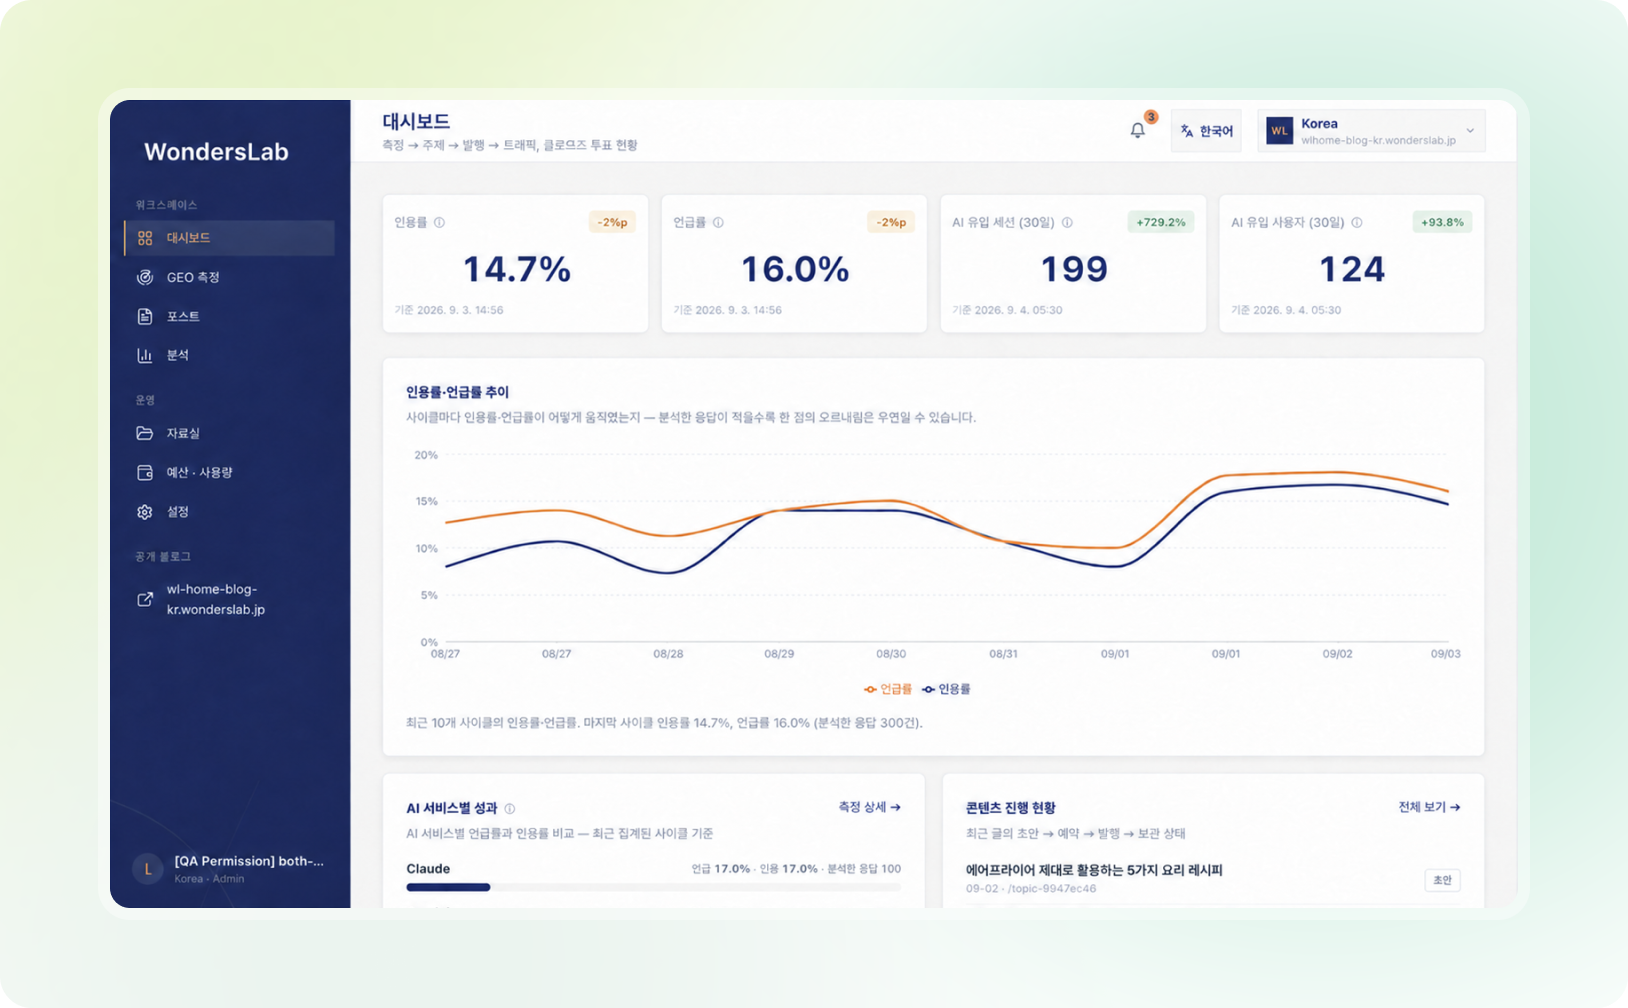
Task: Click the Claude citation progress bar
Action: [x=653, y=887]
